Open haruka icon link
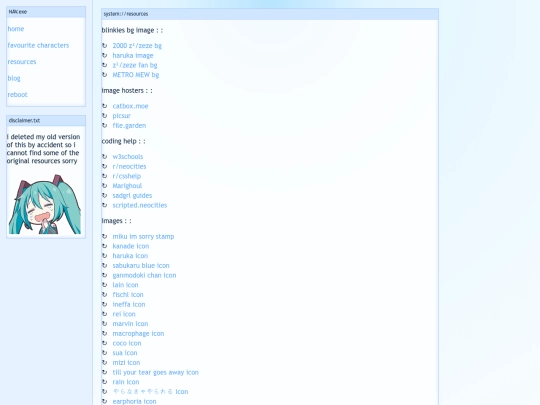The width and height of the screenshot is (540, 405). tap(130, 256)
